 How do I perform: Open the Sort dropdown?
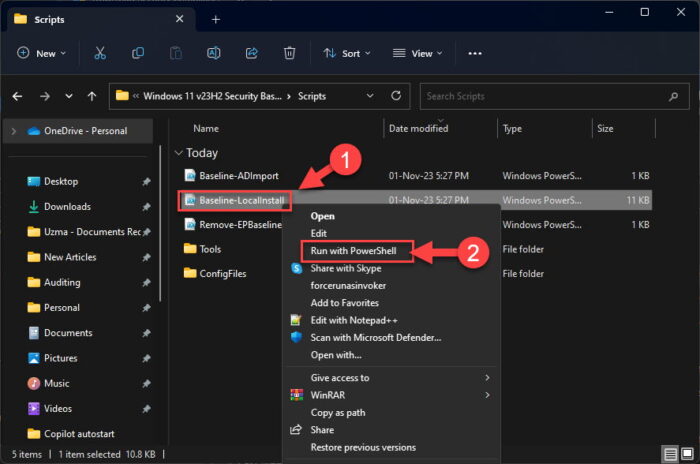click(347, 53)
